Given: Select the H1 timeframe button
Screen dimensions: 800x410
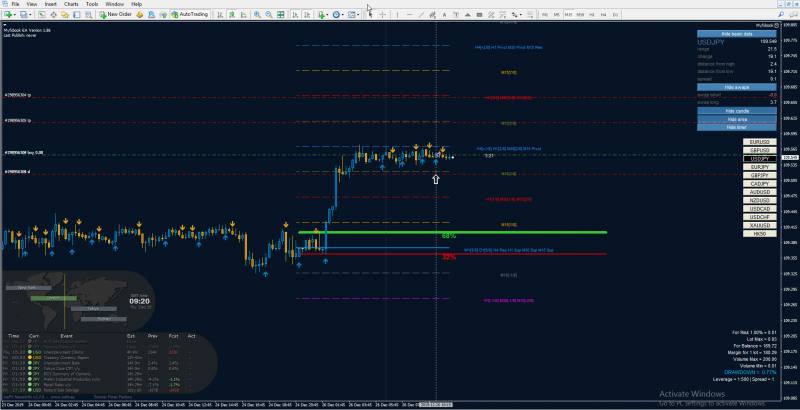Looking at the screenshot, I should [592, 15].
